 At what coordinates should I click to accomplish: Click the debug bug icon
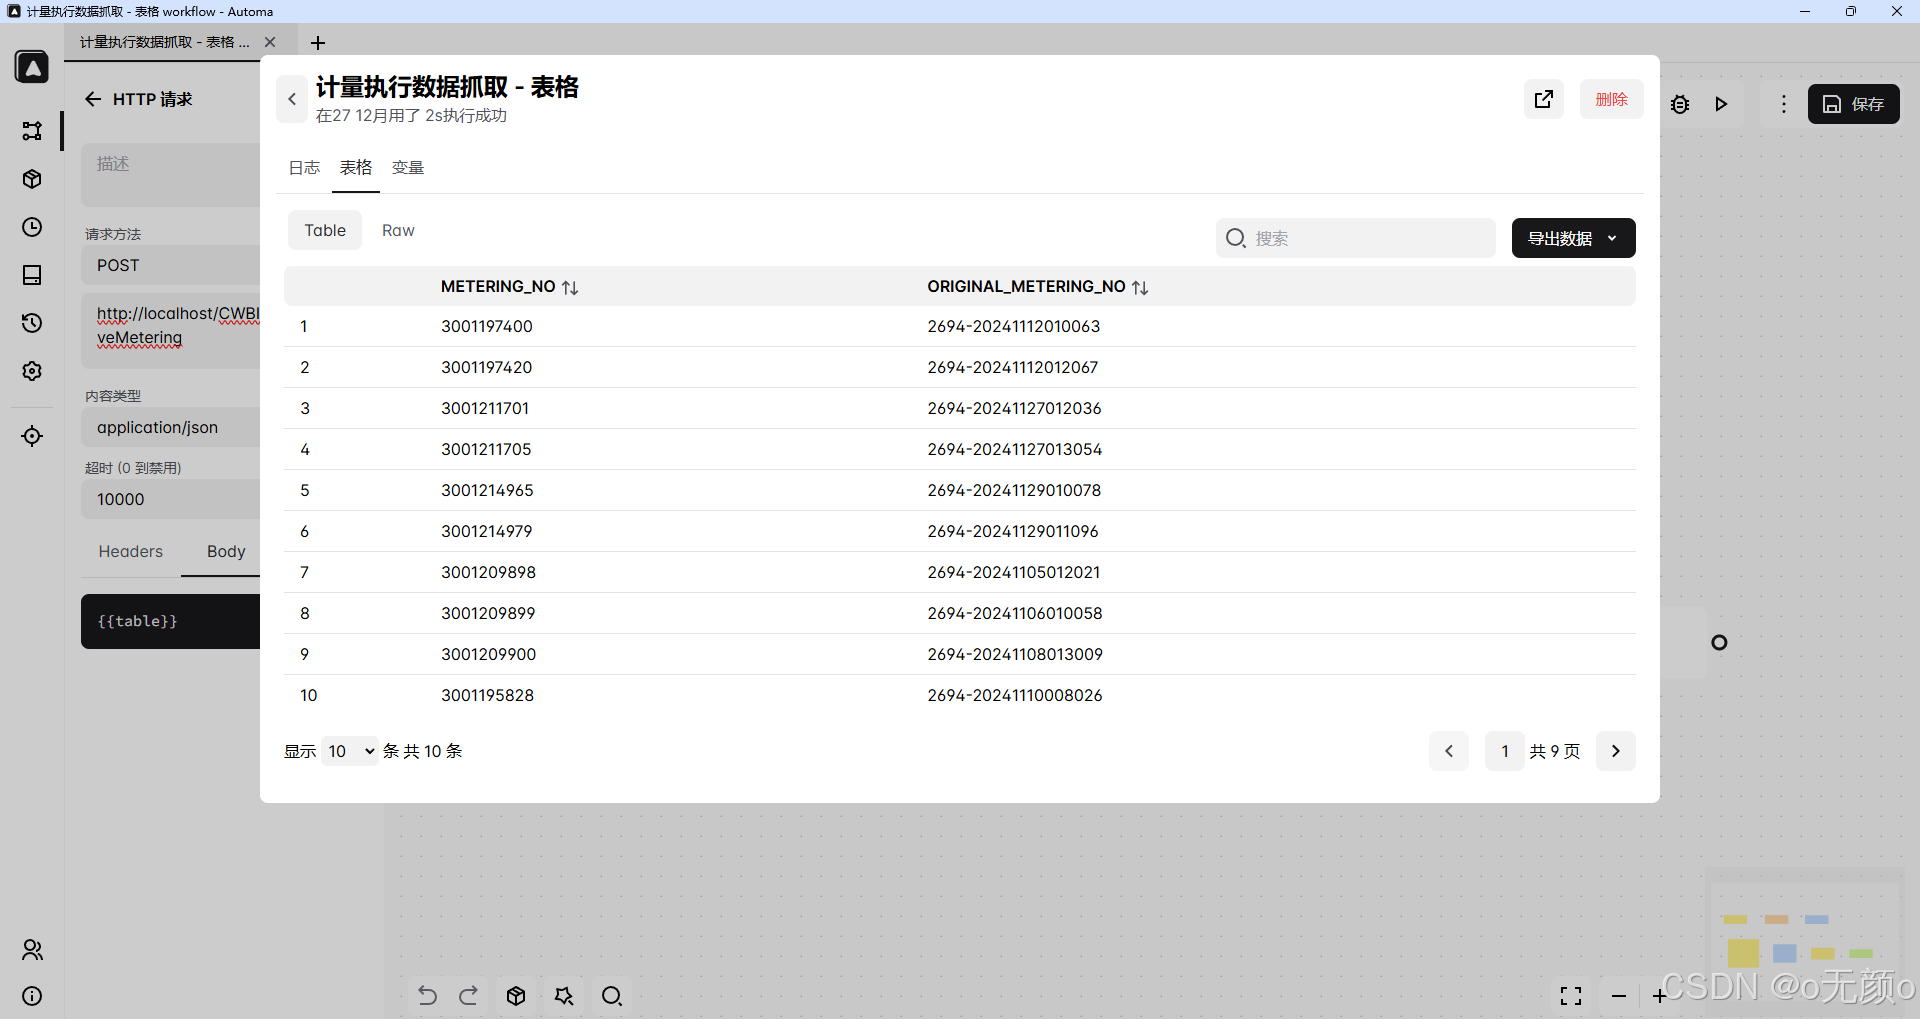[1680, 104]
